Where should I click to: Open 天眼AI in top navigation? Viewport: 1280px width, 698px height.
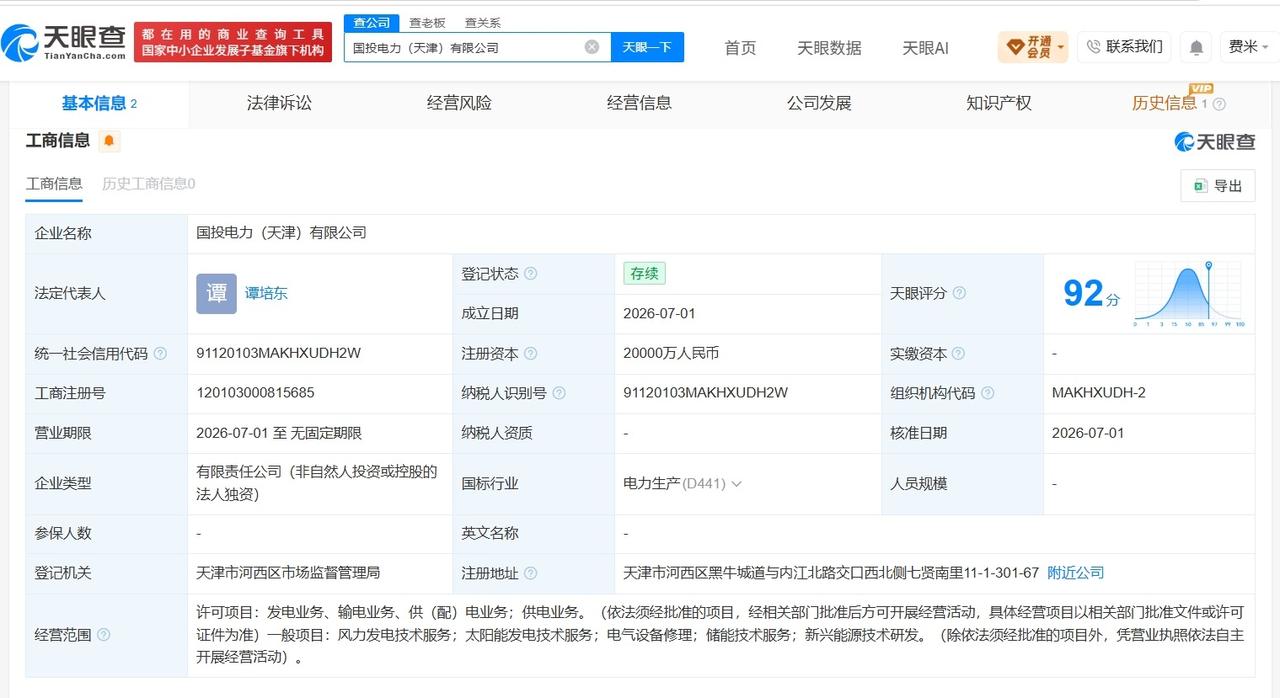click(x=925, y=48)
